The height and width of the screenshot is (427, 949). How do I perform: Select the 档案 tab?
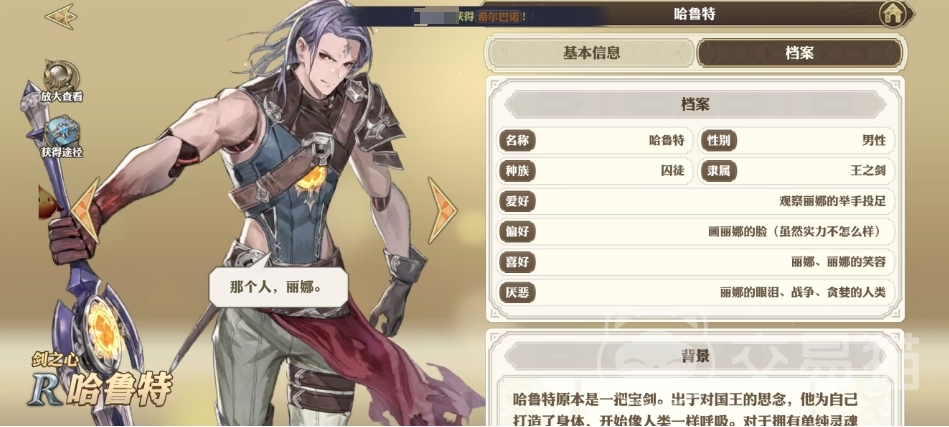coord(799,53)
